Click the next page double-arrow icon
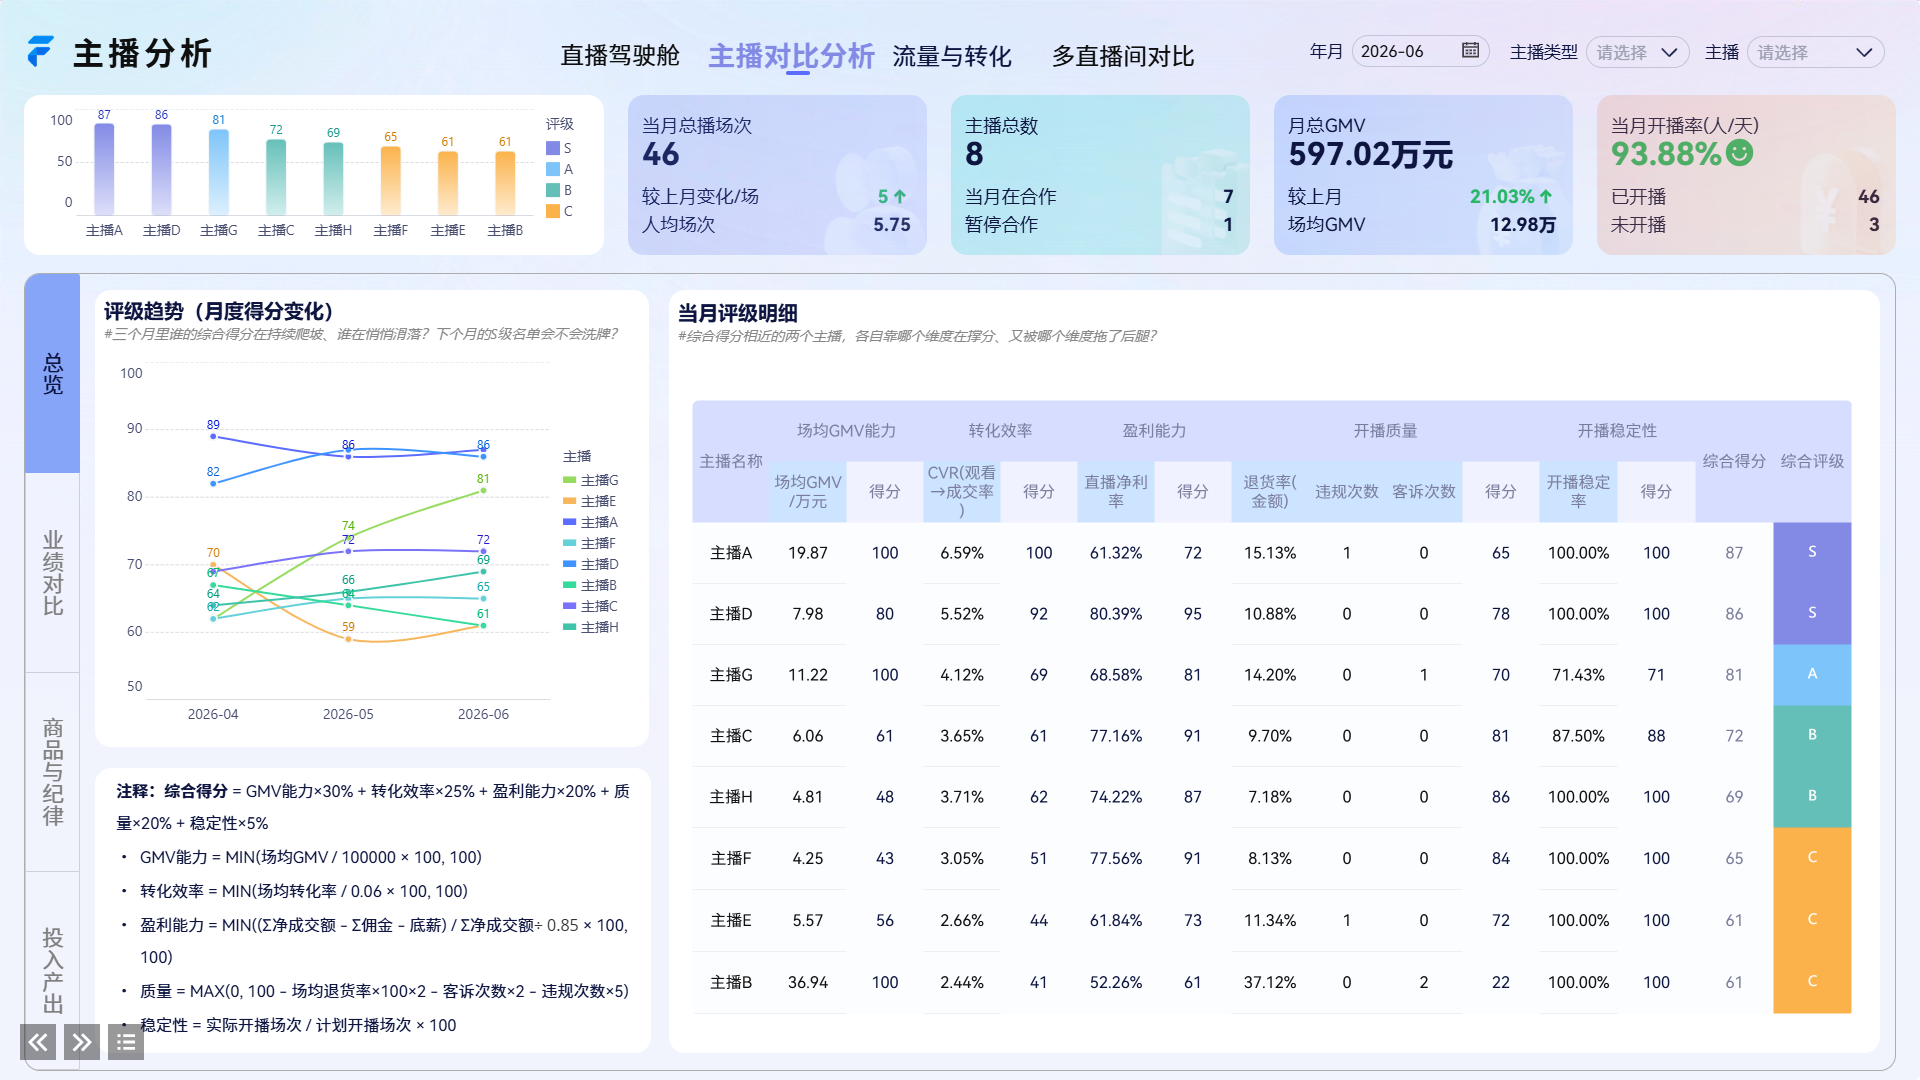The width and height of the screenshot is (1920, 1080). (x=82, y=1043)
